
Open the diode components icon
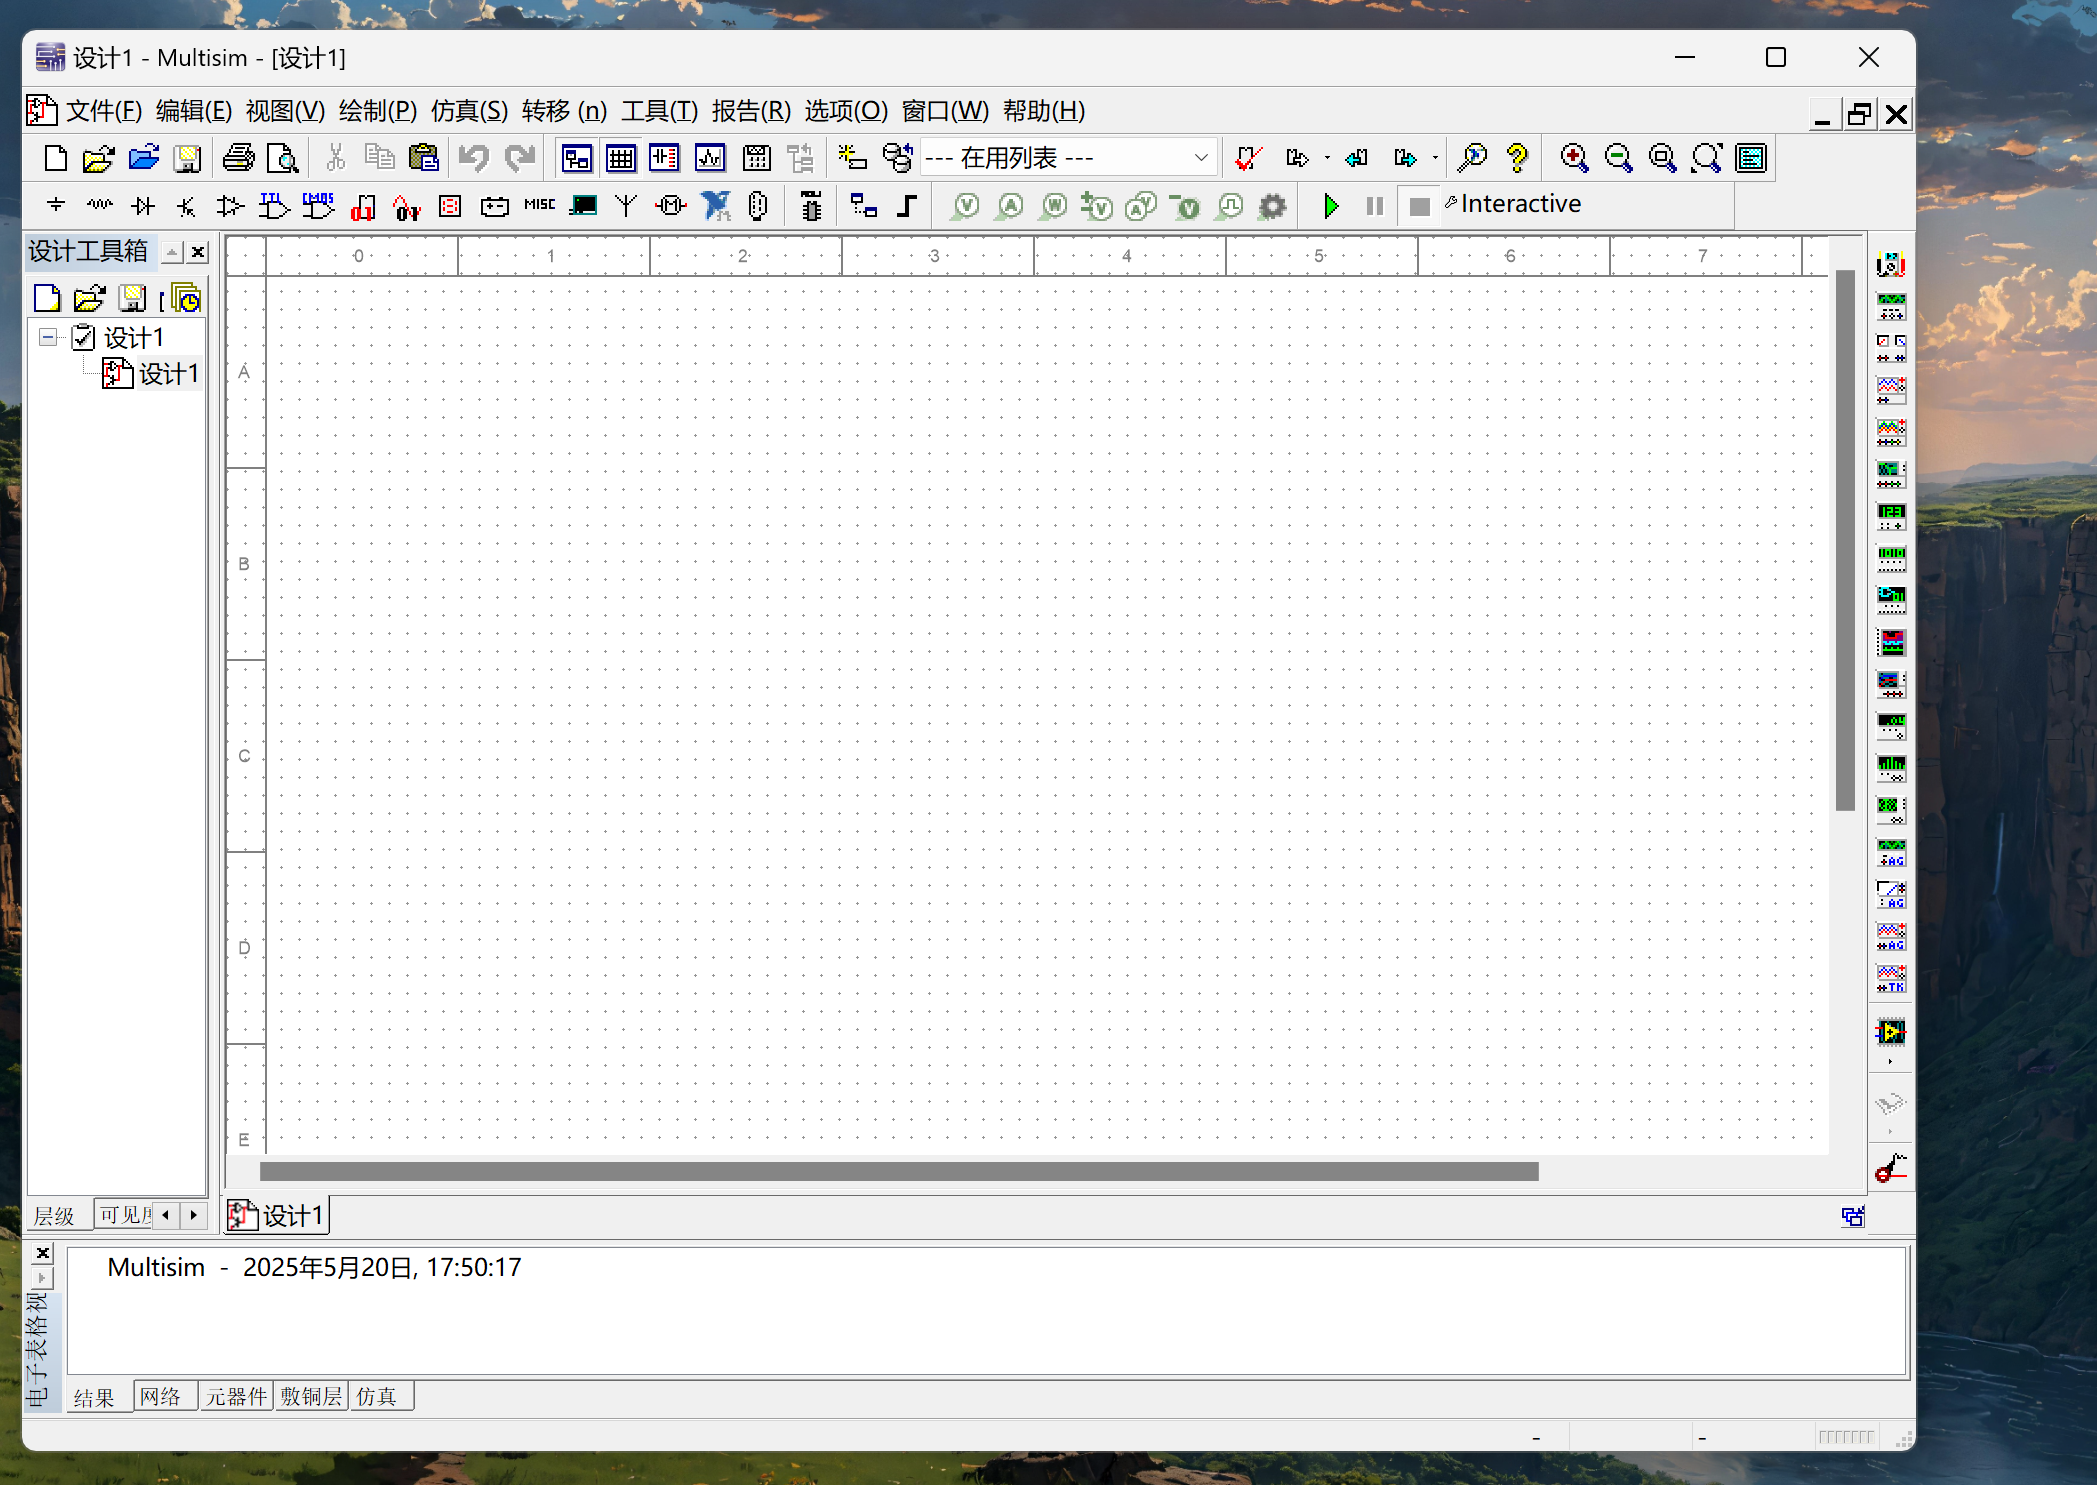(143, 206)
